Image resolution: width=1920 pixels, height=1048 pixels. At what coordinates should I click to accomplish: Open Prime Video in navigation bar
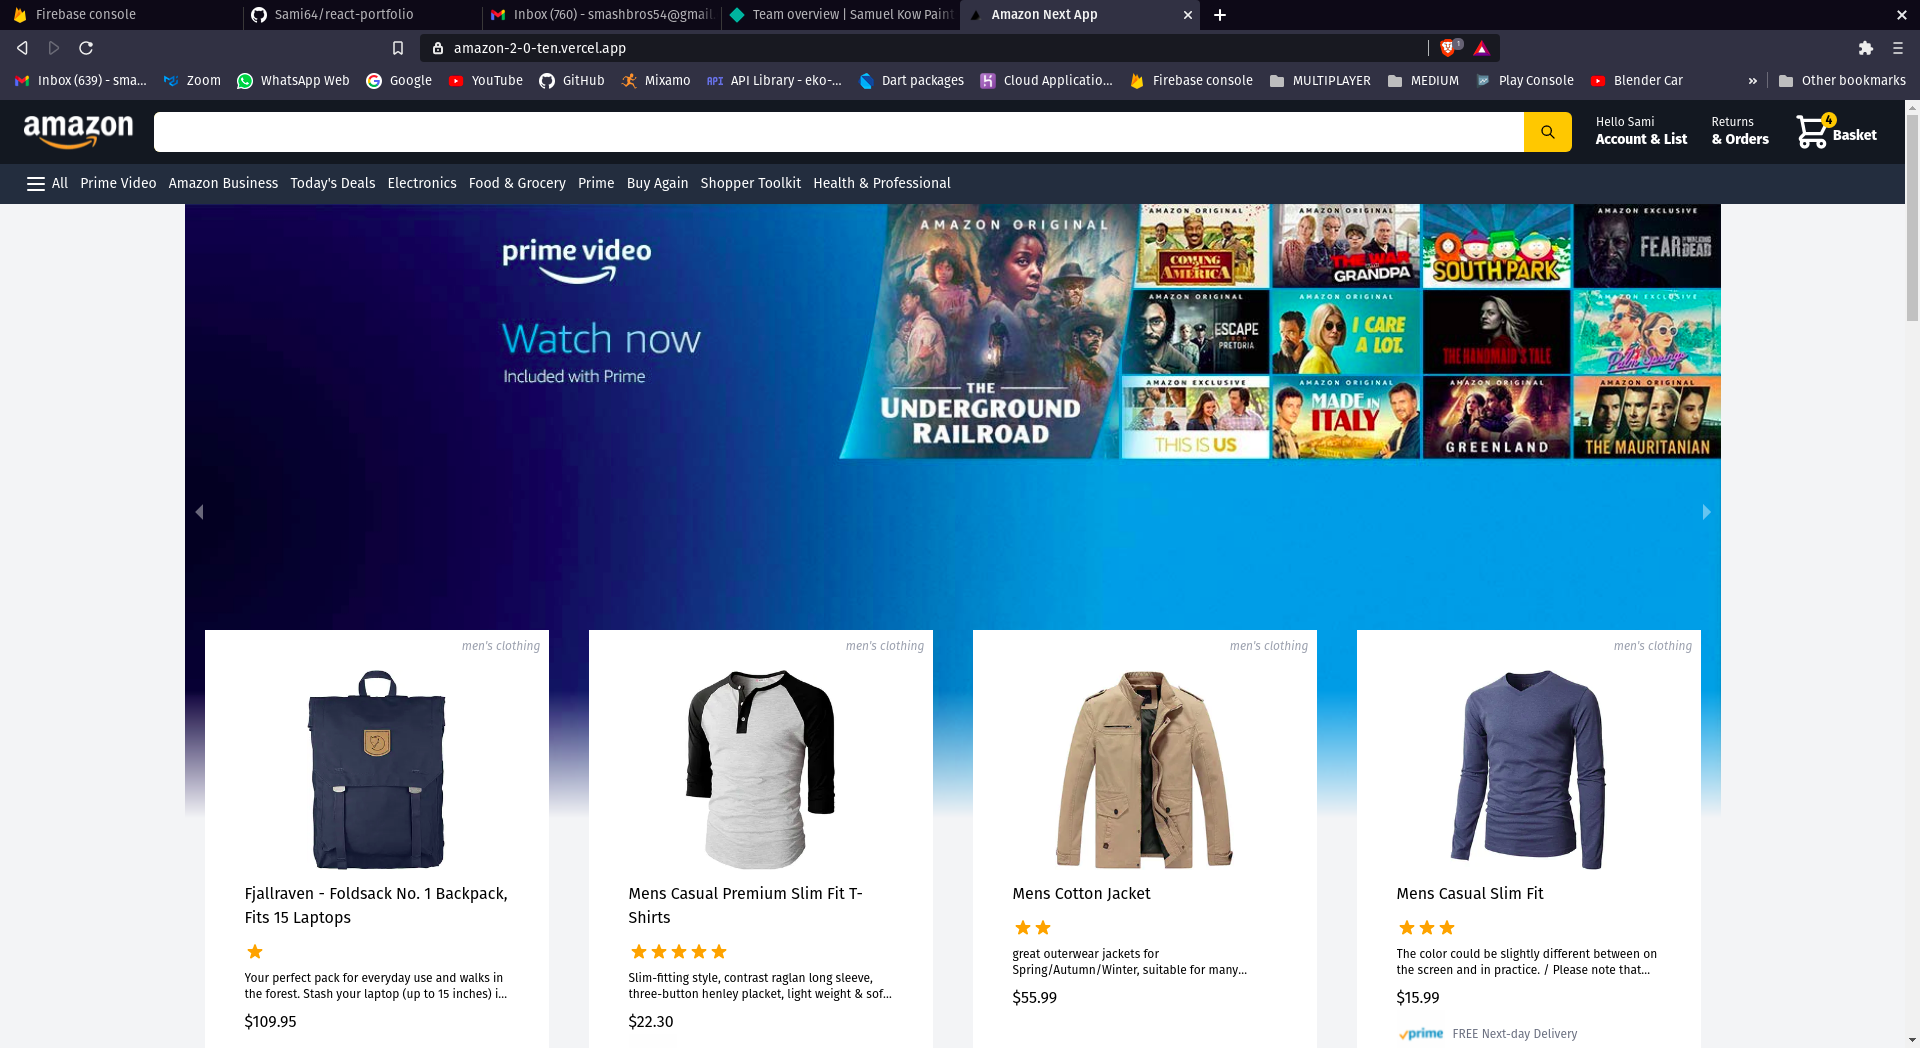tap(118, 183)
